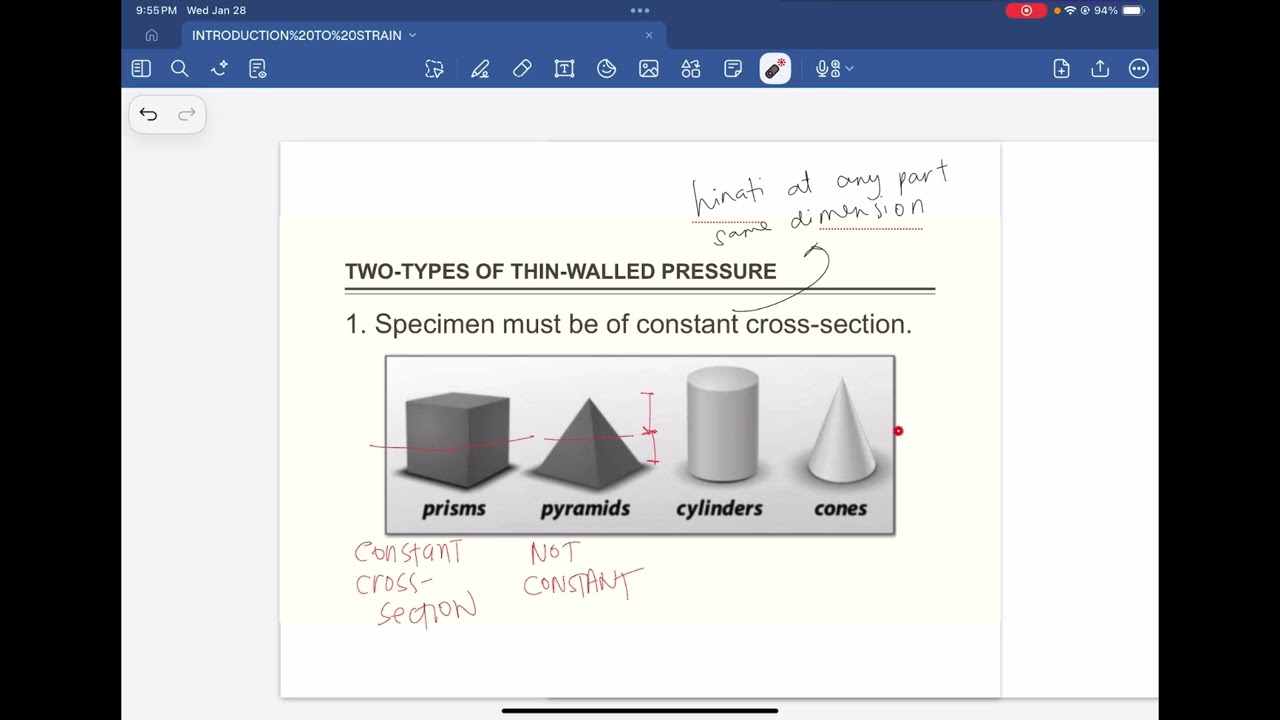
Task: Open the AI sparkle assistant tool
Action: (x=219, y=69)
